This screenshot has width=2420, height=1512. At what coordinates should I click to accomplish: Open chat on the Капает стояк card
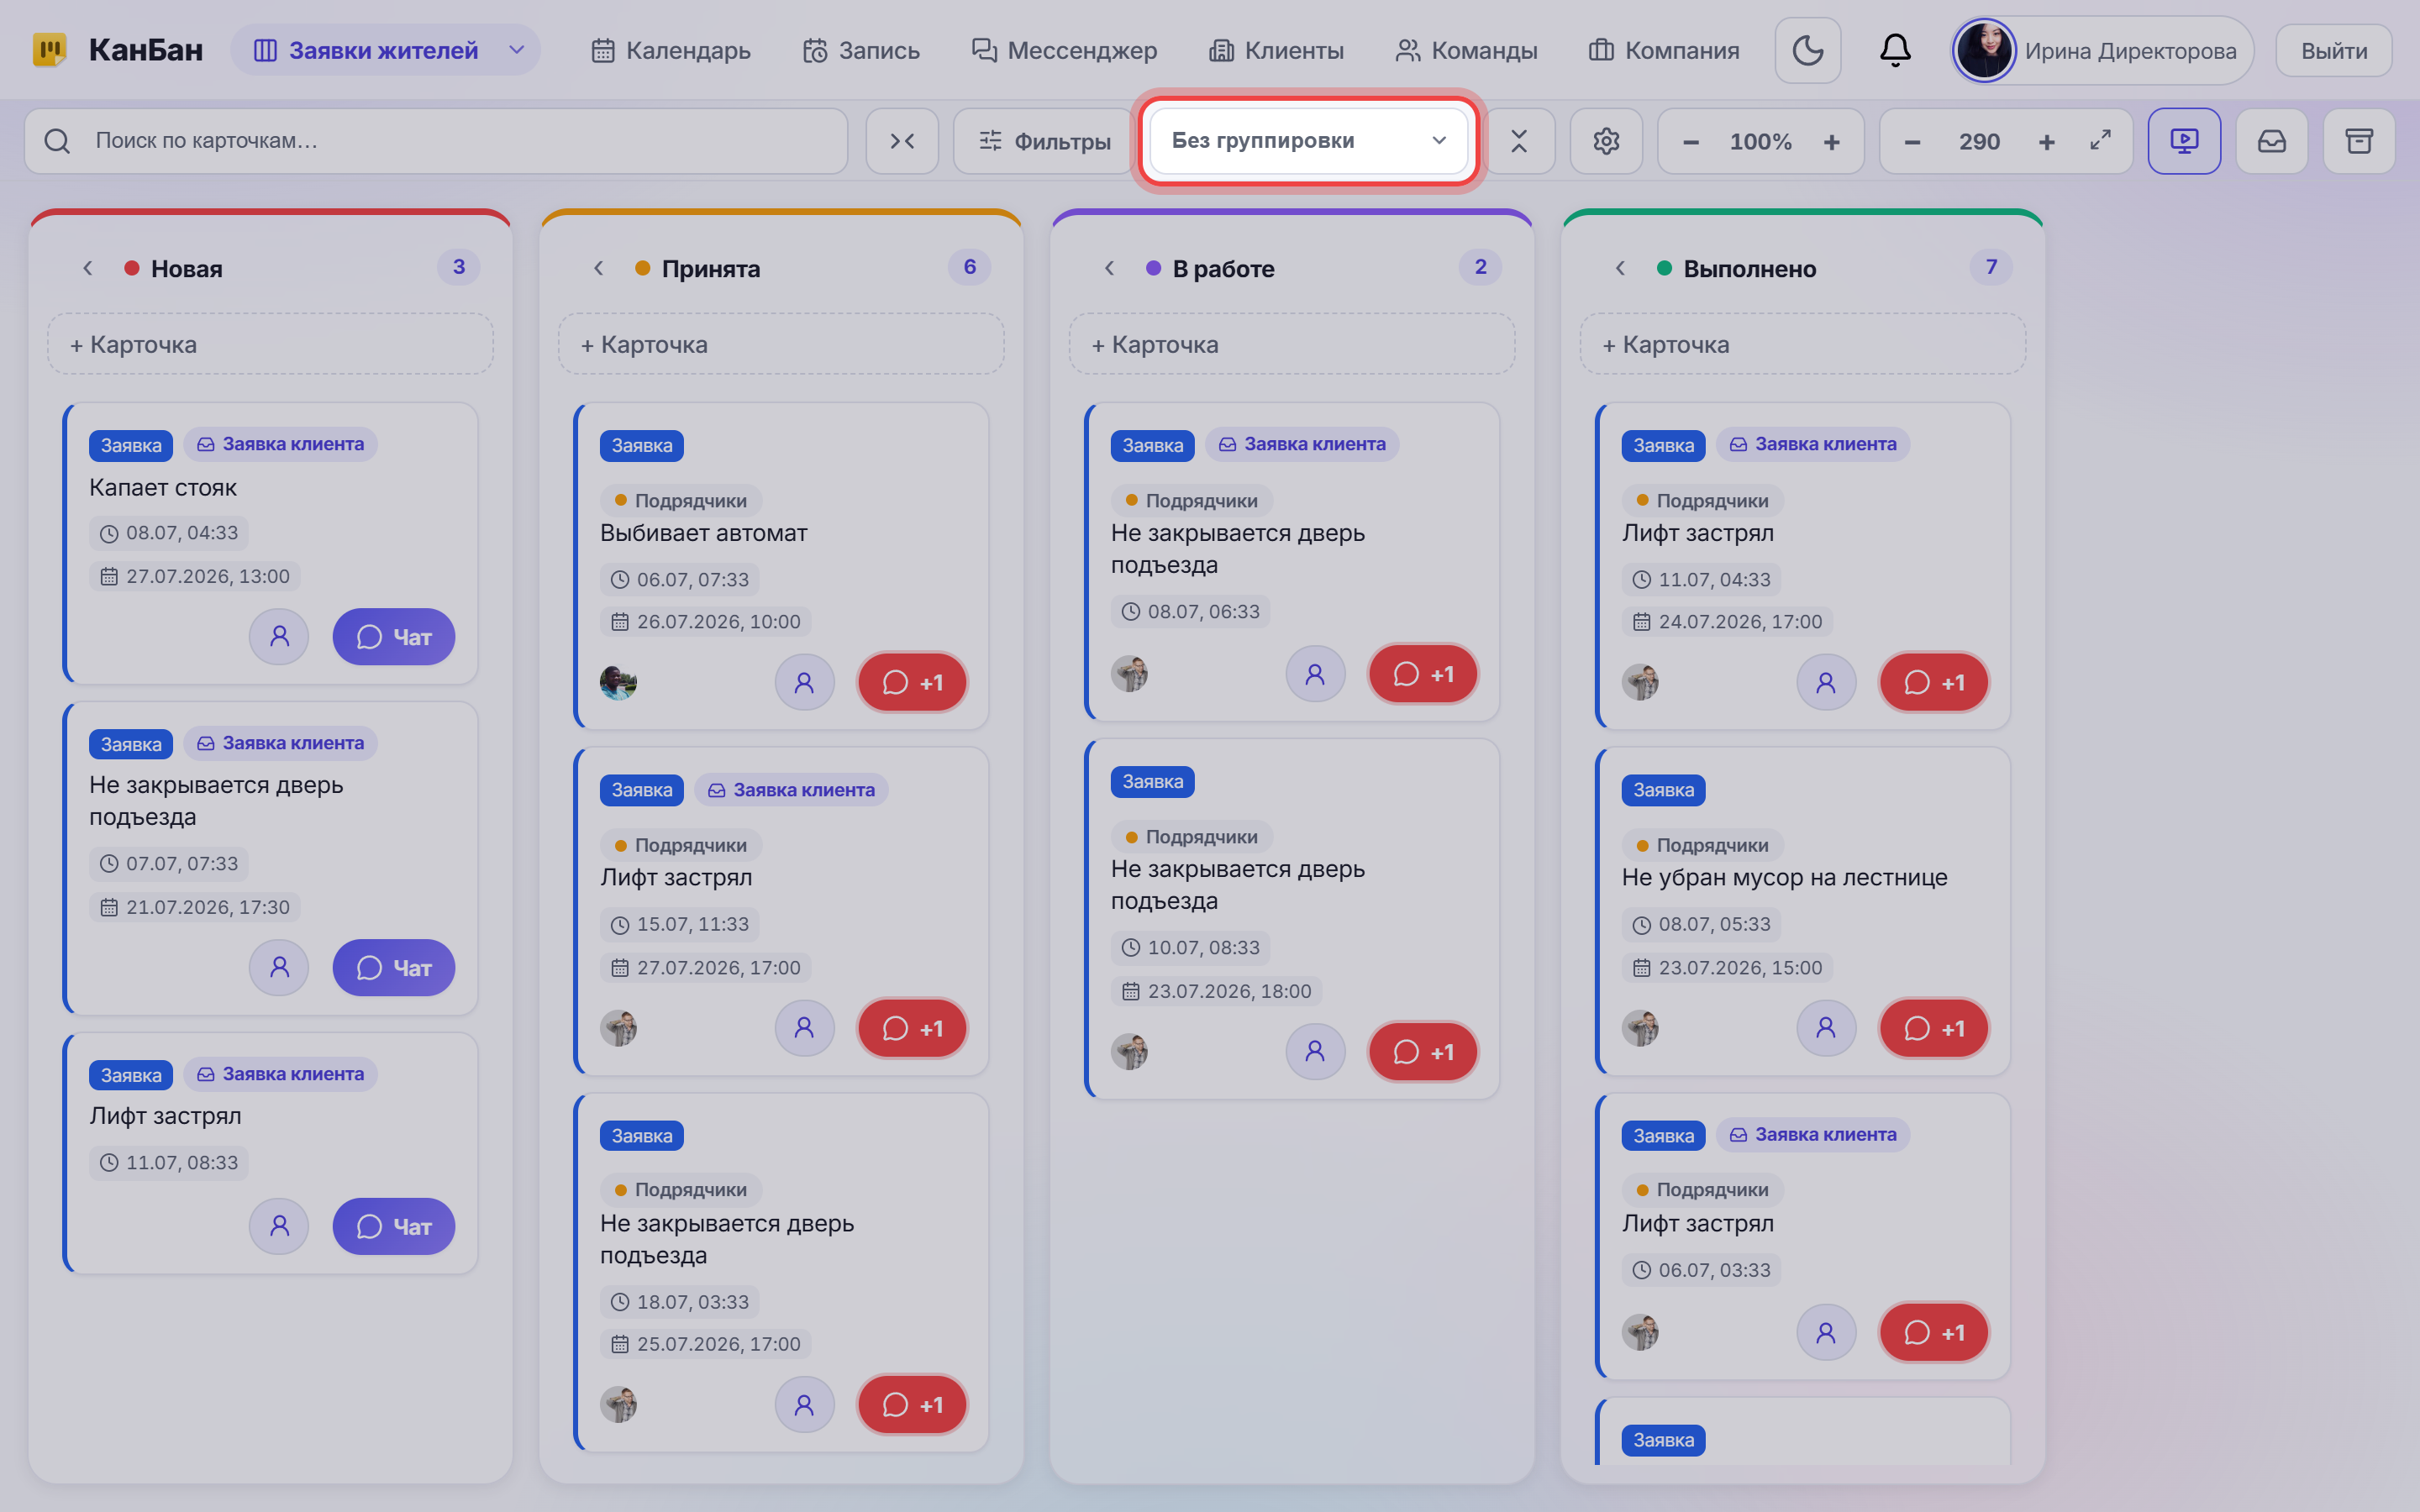(x=393, y=637)
